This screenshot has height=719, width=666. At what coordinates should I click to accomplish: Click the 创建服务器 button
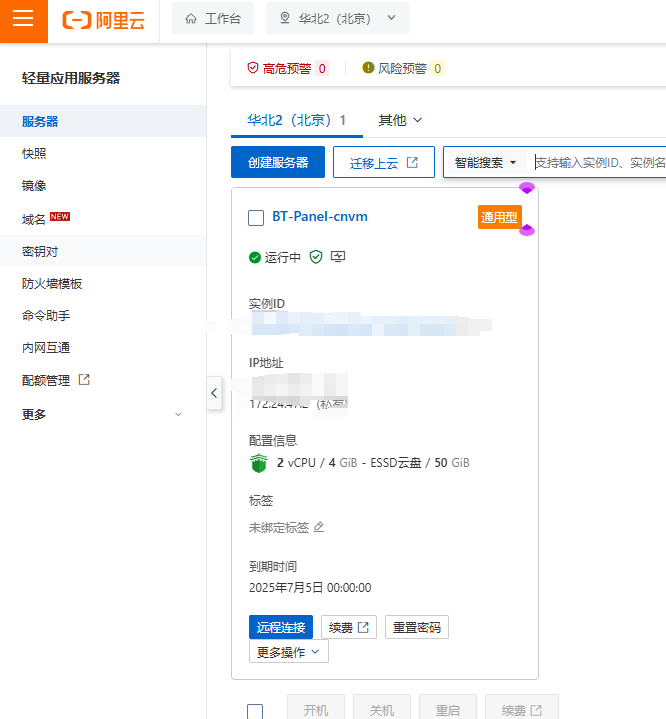[x=278, y=162]
